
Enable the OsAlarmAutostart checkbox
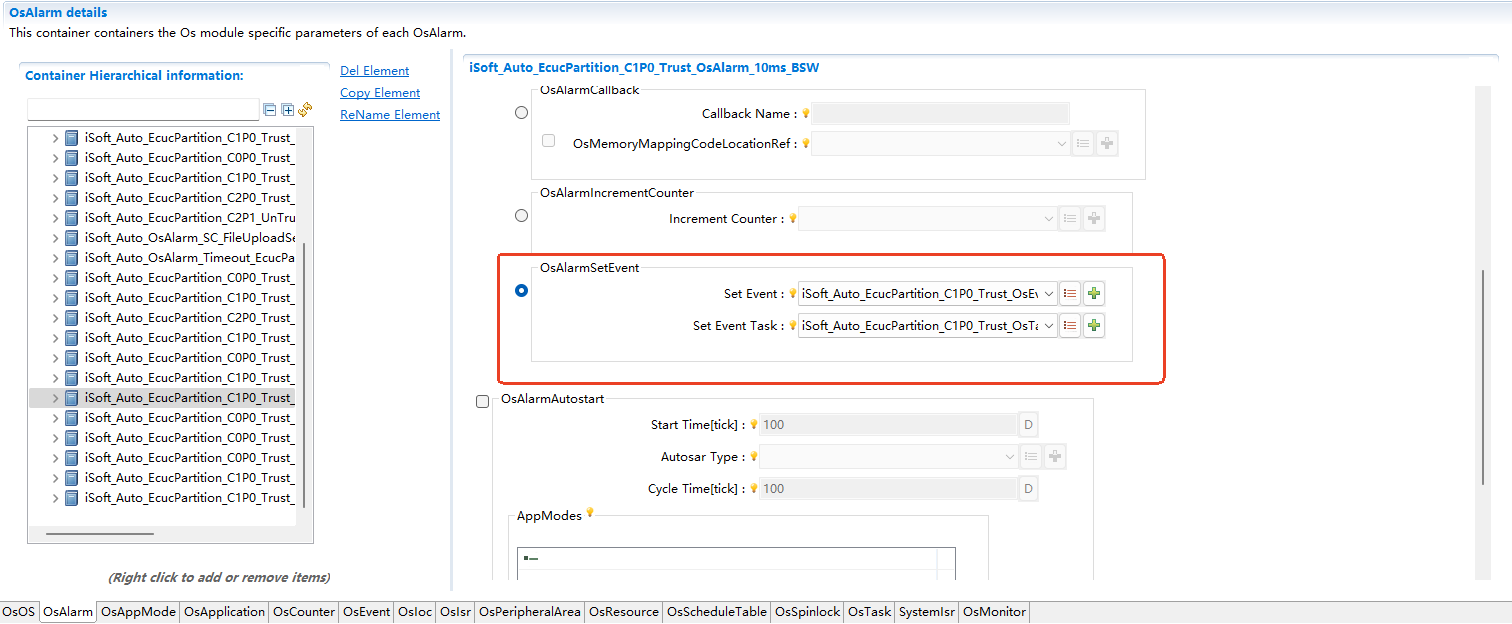(483, 401)
